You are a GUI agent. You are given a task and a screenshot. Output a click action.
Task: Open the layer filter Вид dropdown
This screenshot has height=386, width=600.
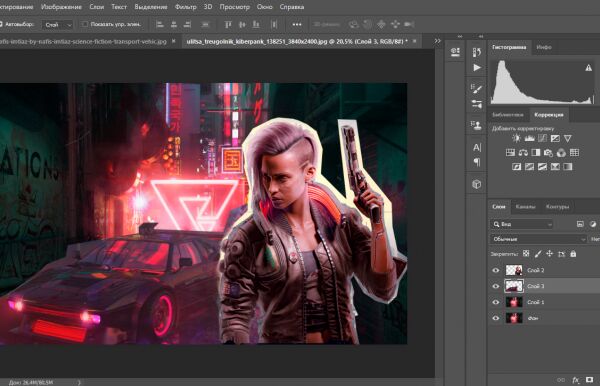tap(521, 224)
